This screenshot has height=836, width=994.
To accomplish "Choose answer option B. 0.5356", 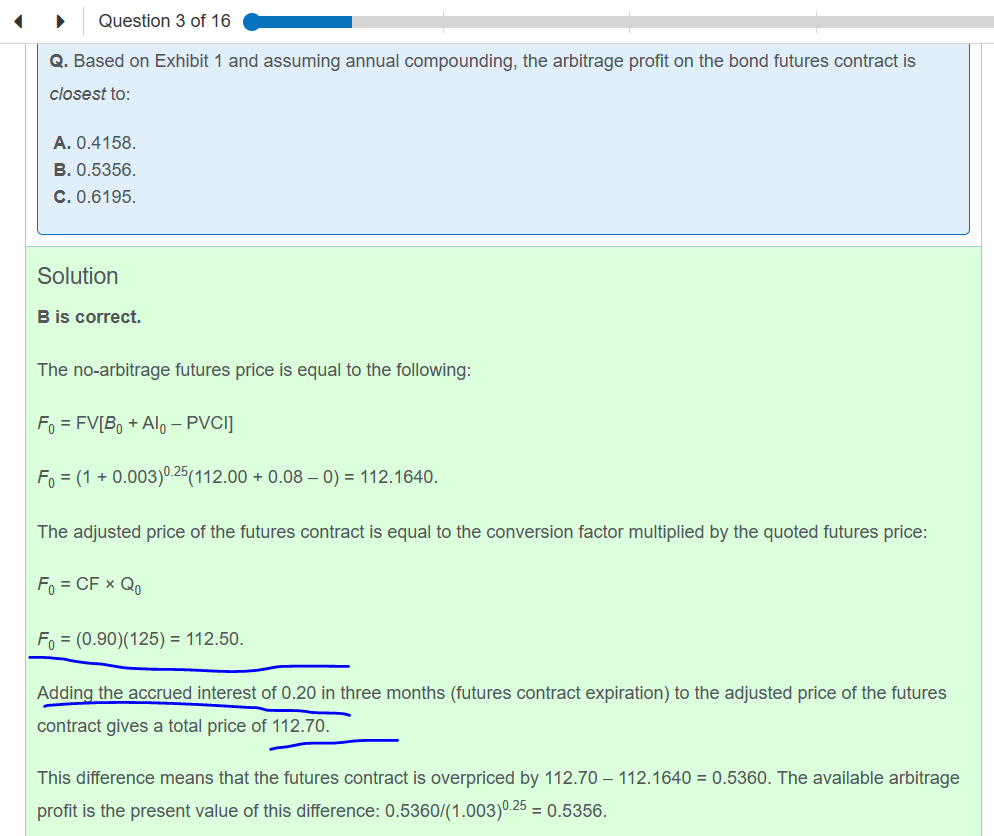I will 94,170.
